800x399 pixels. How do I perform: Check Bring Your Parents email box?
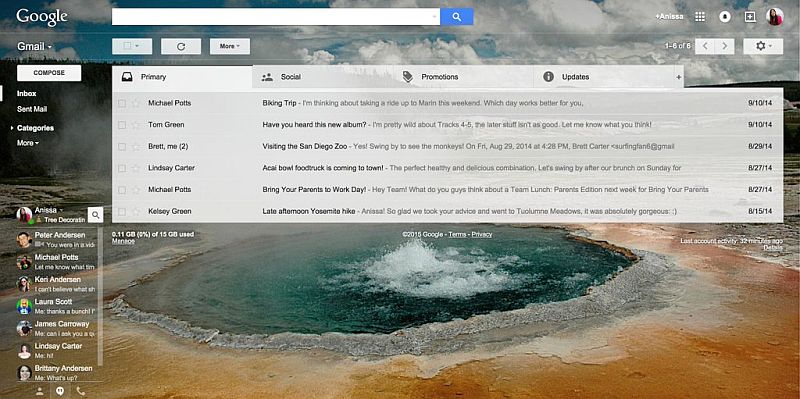pos(122,190)
